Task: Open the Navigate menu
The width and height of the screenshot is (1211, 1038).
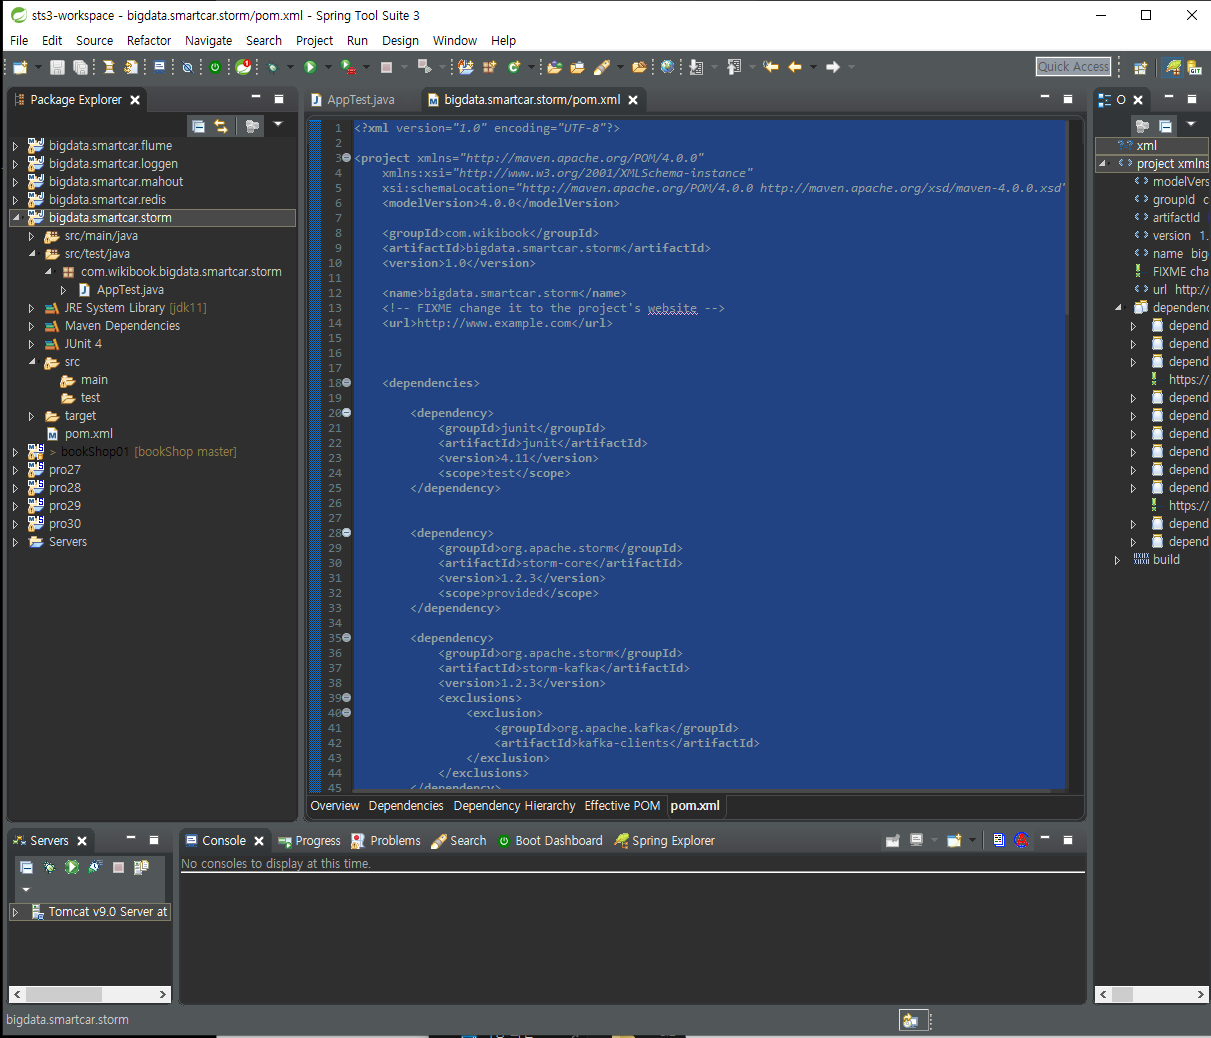Action: coord(208,41)
